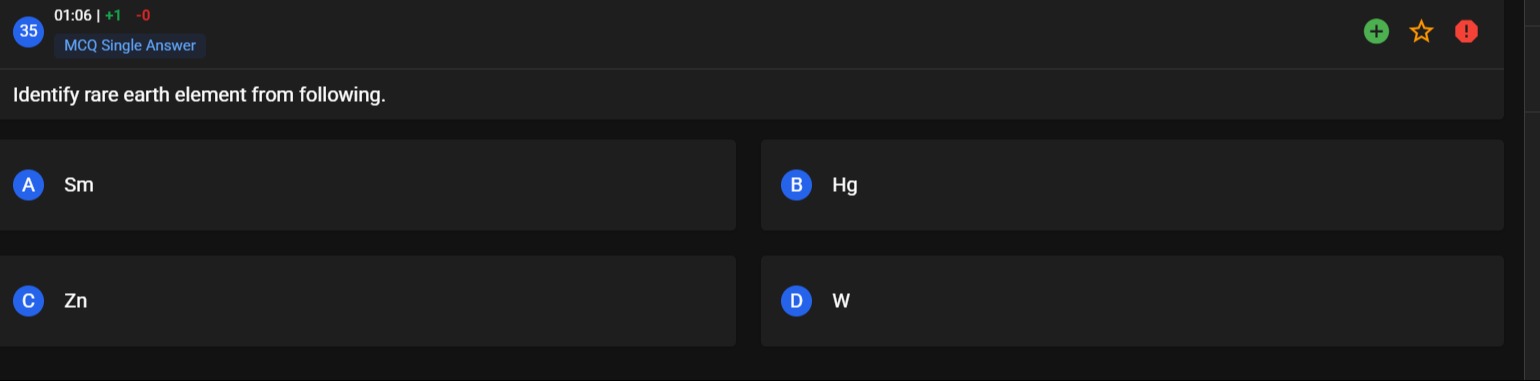Screen dimensions: 1540x381
Task: Click the question text about rare earth element
Action: (199, 95)
